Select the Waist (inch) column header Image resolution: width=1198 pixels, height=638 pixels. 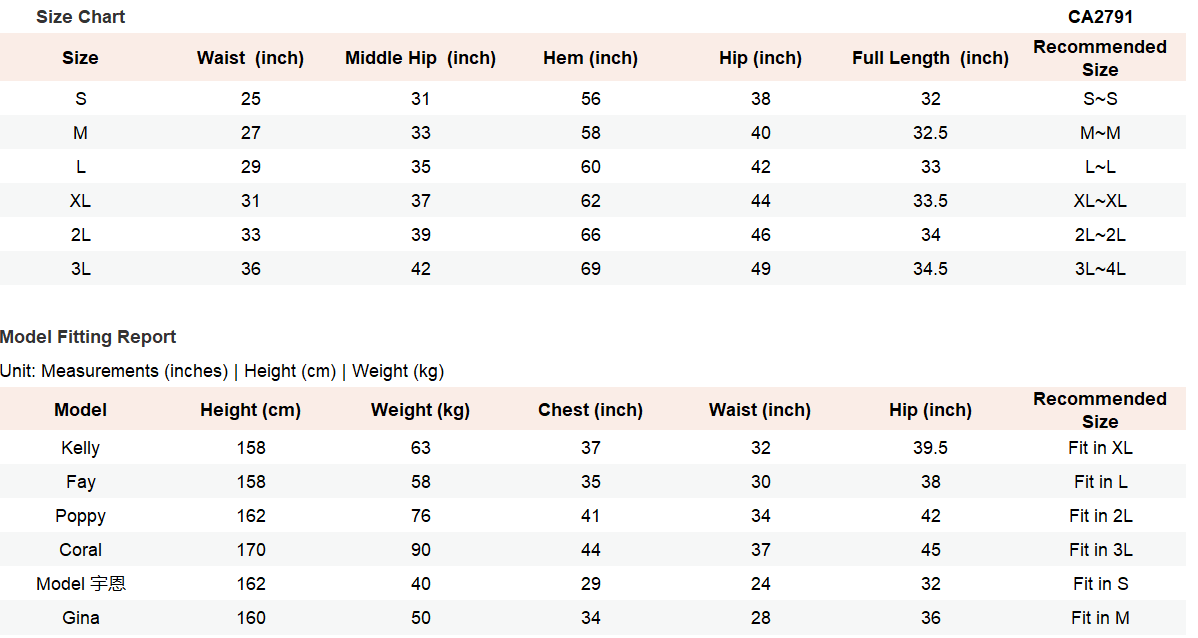(250, 58)
